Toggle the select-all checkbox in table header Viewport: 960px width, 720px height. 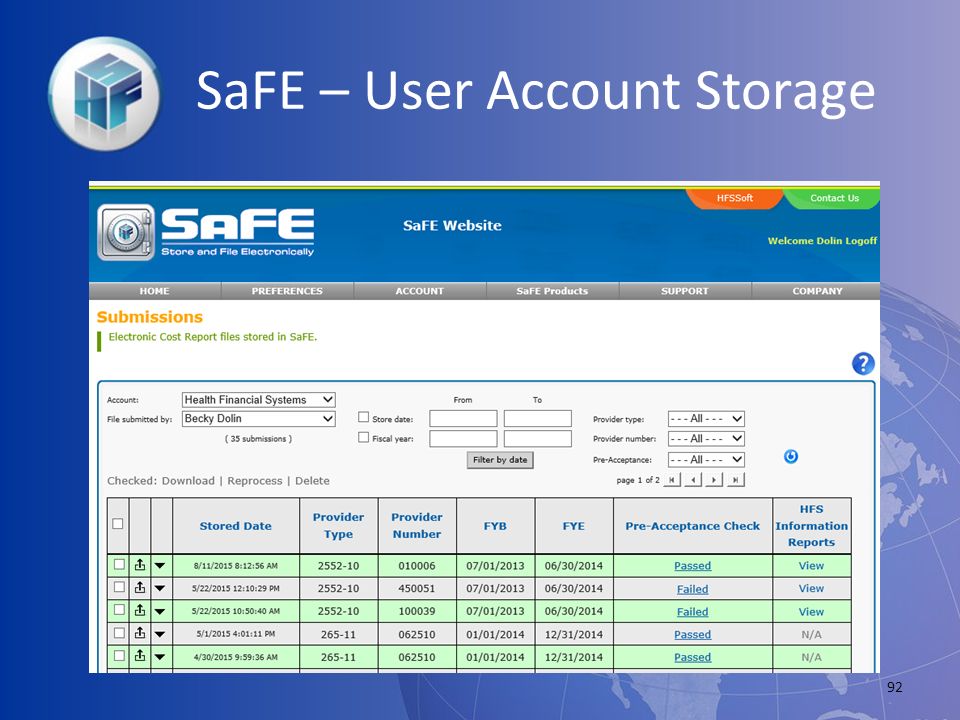coord(118,524)
